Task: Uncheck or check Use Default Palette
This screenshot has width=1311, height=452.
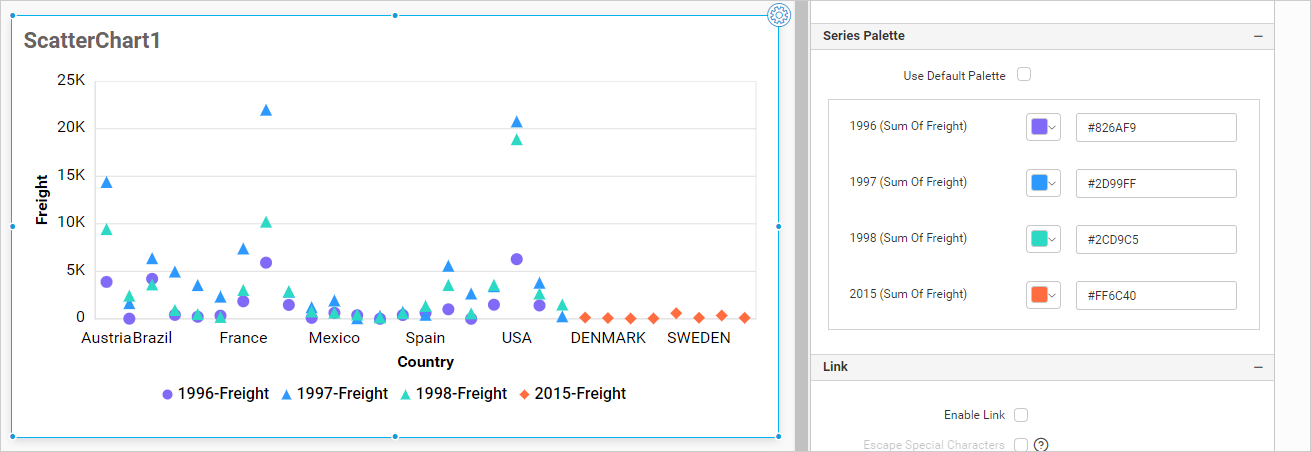Action: click(1023, 75)
